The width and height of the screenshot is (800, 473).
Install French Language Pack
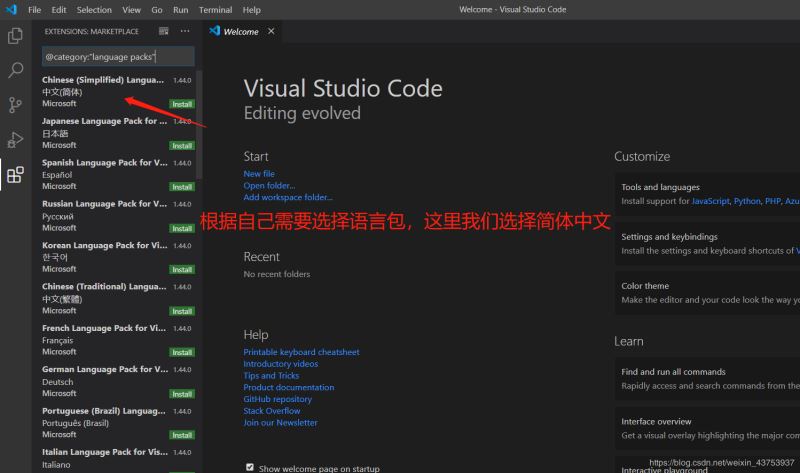point(182,353)
